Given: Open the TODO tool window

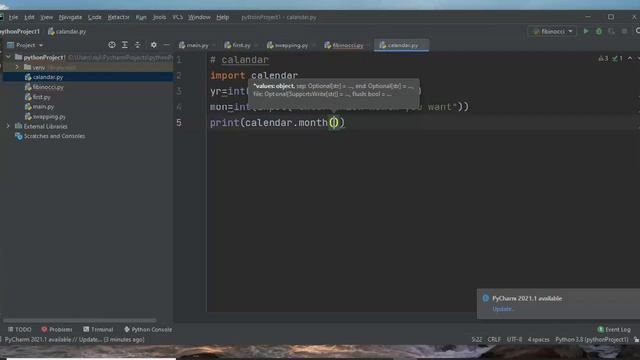Looking at the screenshot, I should click(x=19, y=329).
